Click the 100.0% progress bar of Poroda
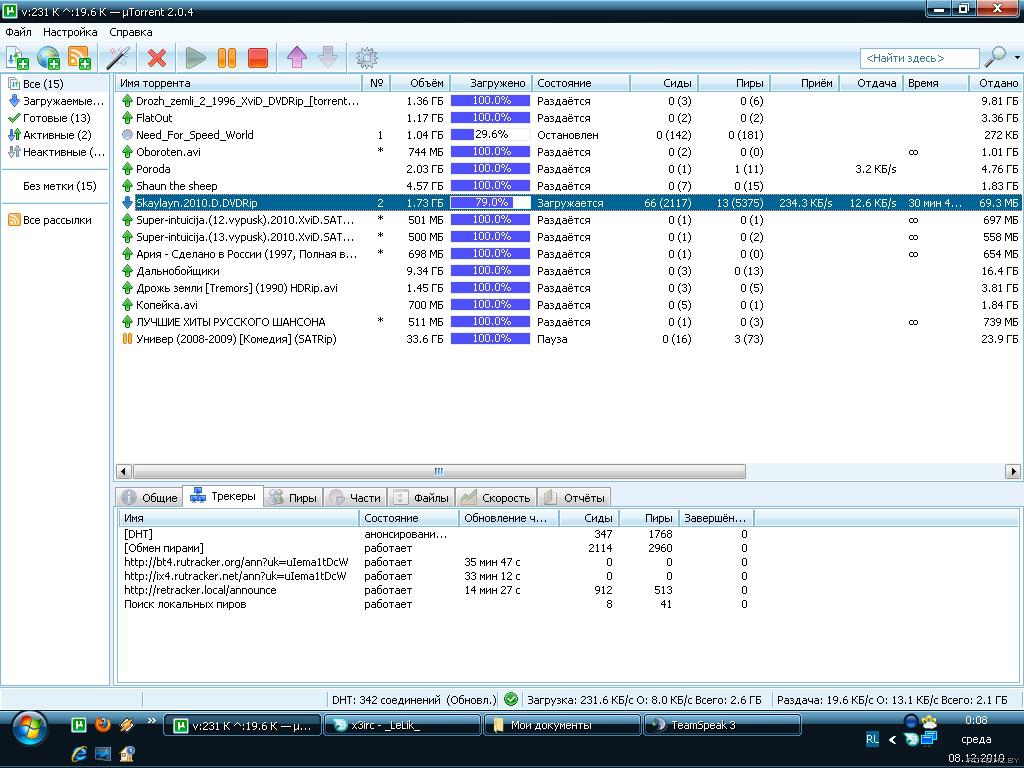This screenshot has width=1024, height=768. [x=490, y=168]
